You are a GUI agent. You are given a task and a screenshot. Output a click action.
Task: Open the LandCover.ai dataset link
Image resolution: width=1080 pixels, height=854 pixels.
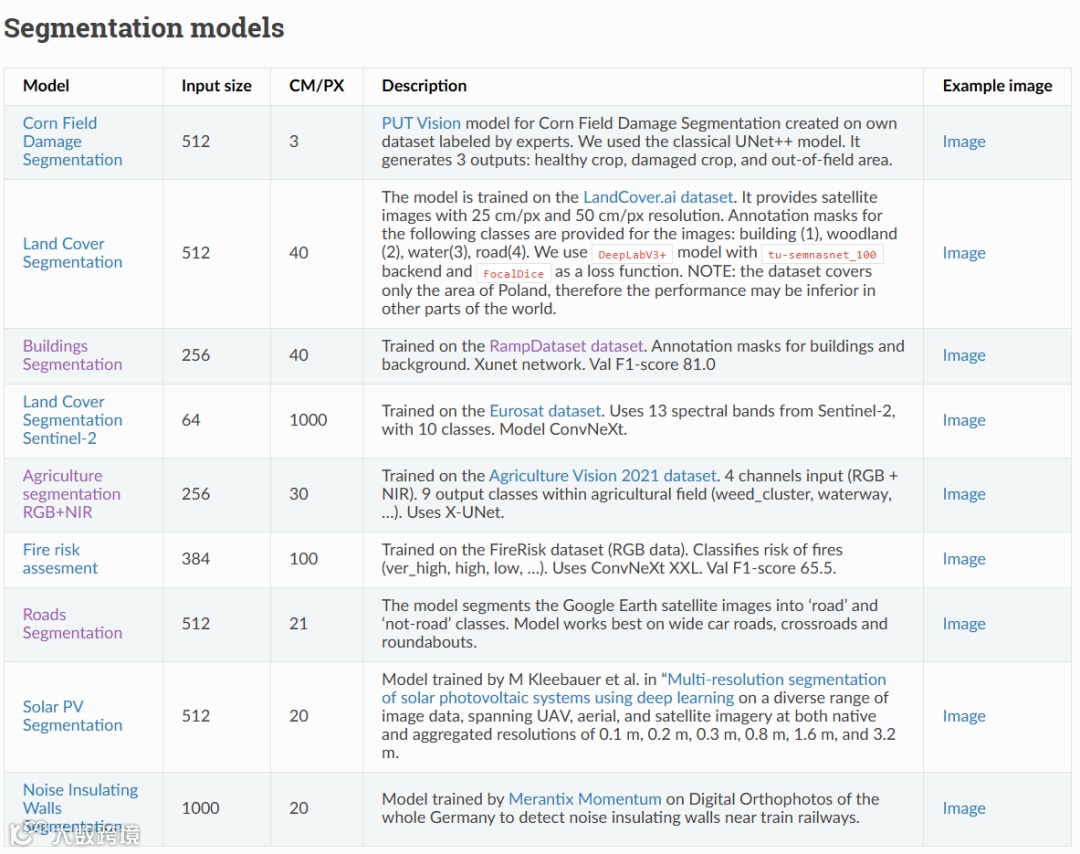coord(659,197)
